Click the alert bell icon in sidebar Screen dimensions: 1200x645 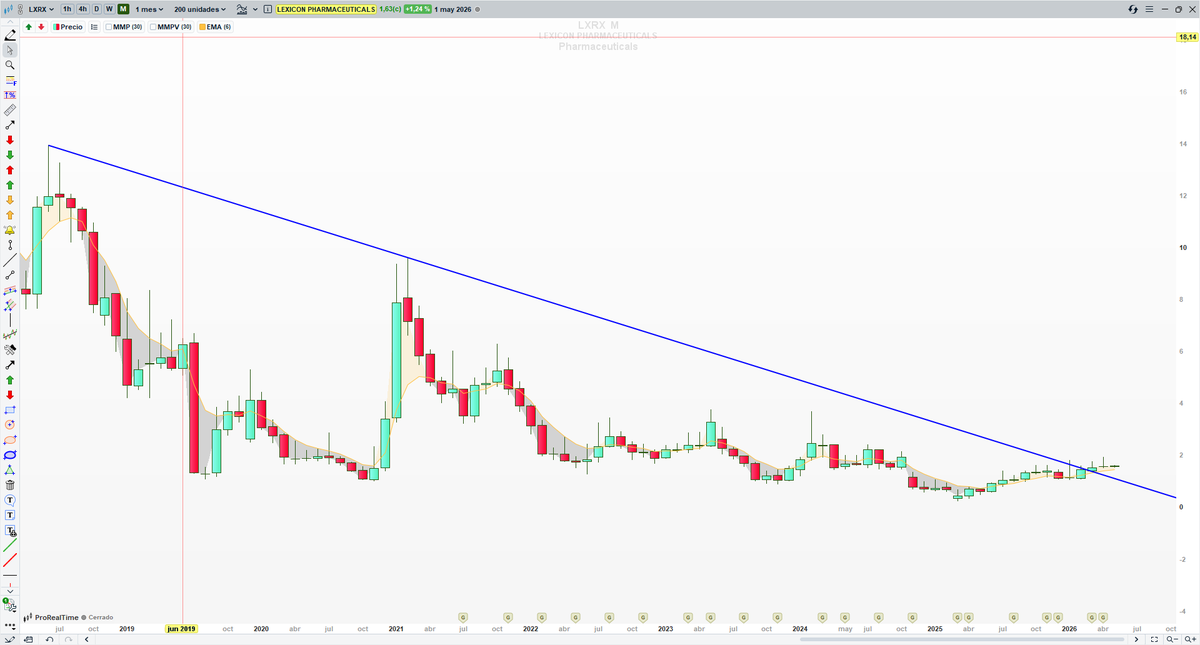pos(10,230)
